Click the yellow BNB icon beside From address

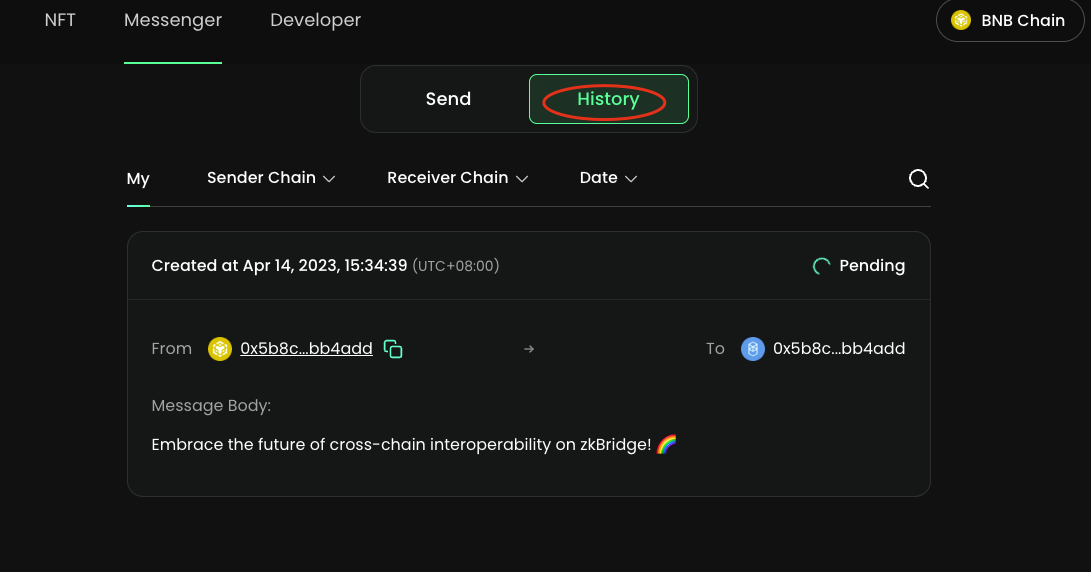coord(220,349)
